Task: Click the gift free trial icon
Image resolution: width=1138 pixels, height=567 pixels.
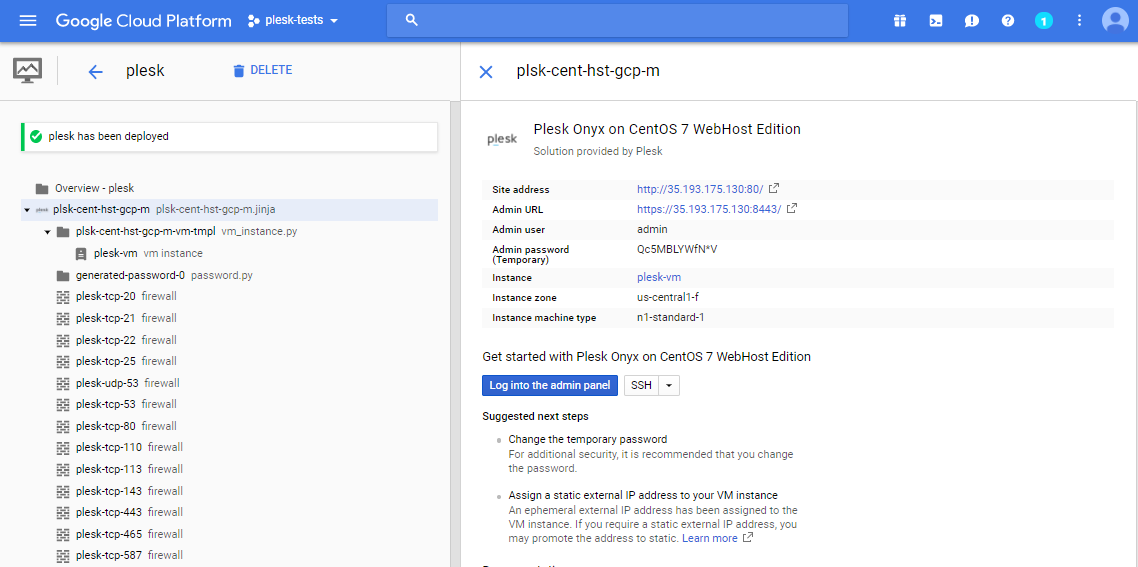Action: pyautogui.click(x=900, y=21)
